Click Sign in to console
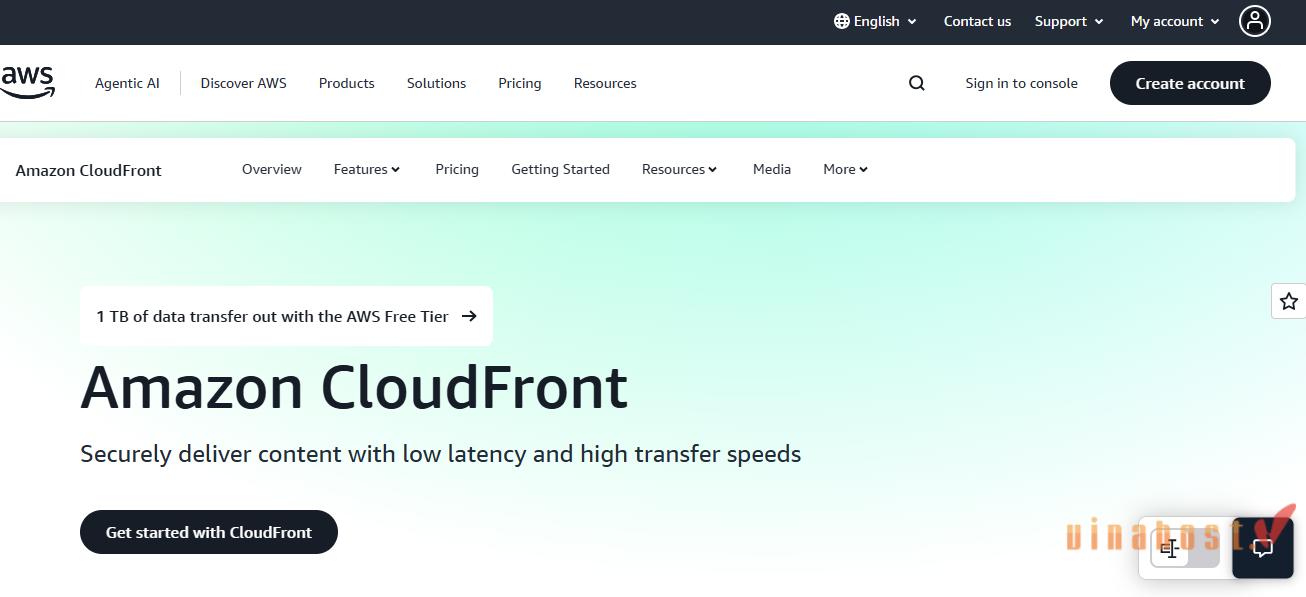Screen dimensions: 1306x597 coord(1021,83)
